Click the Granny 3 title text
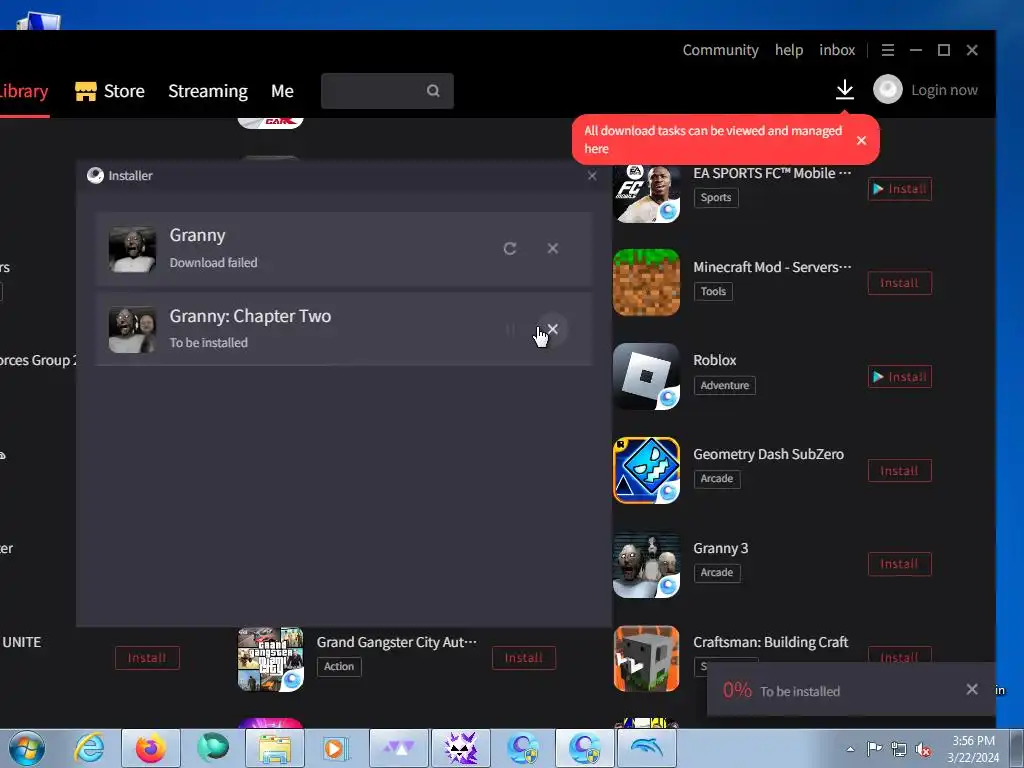Screen dimensions: 1024x768 coord(720,548)
